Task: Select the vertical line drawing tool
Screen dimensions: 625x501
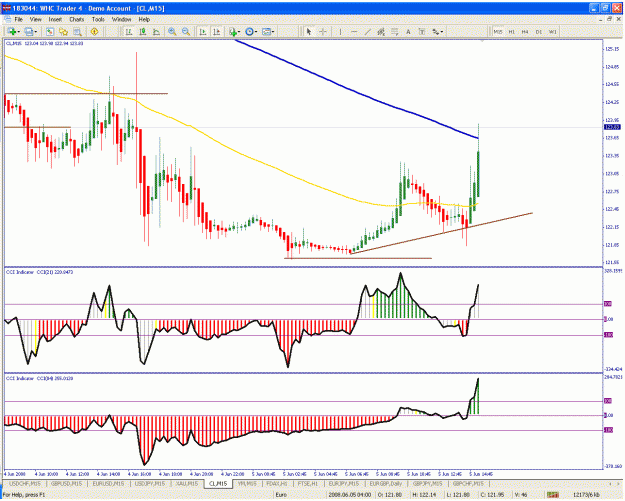Action: coord(340,31)
